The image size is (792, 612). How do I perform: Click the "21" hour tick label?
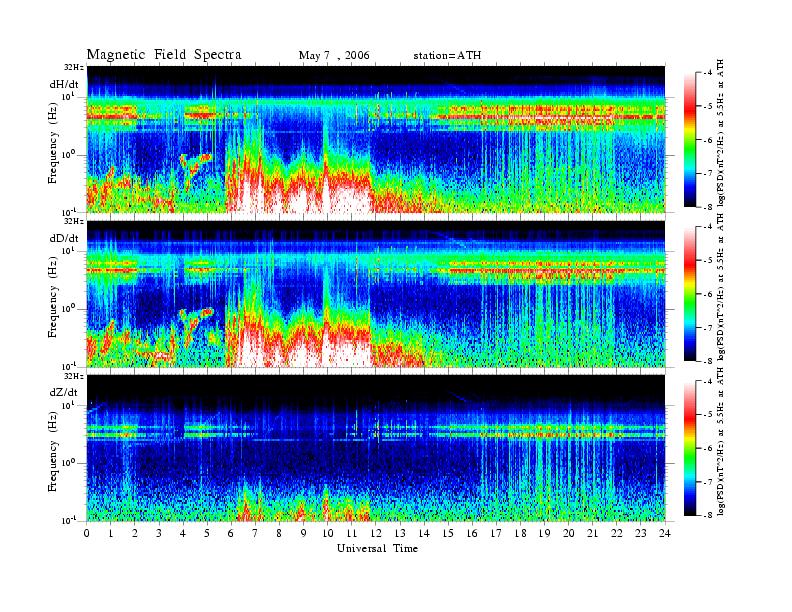tap(592, 533)
